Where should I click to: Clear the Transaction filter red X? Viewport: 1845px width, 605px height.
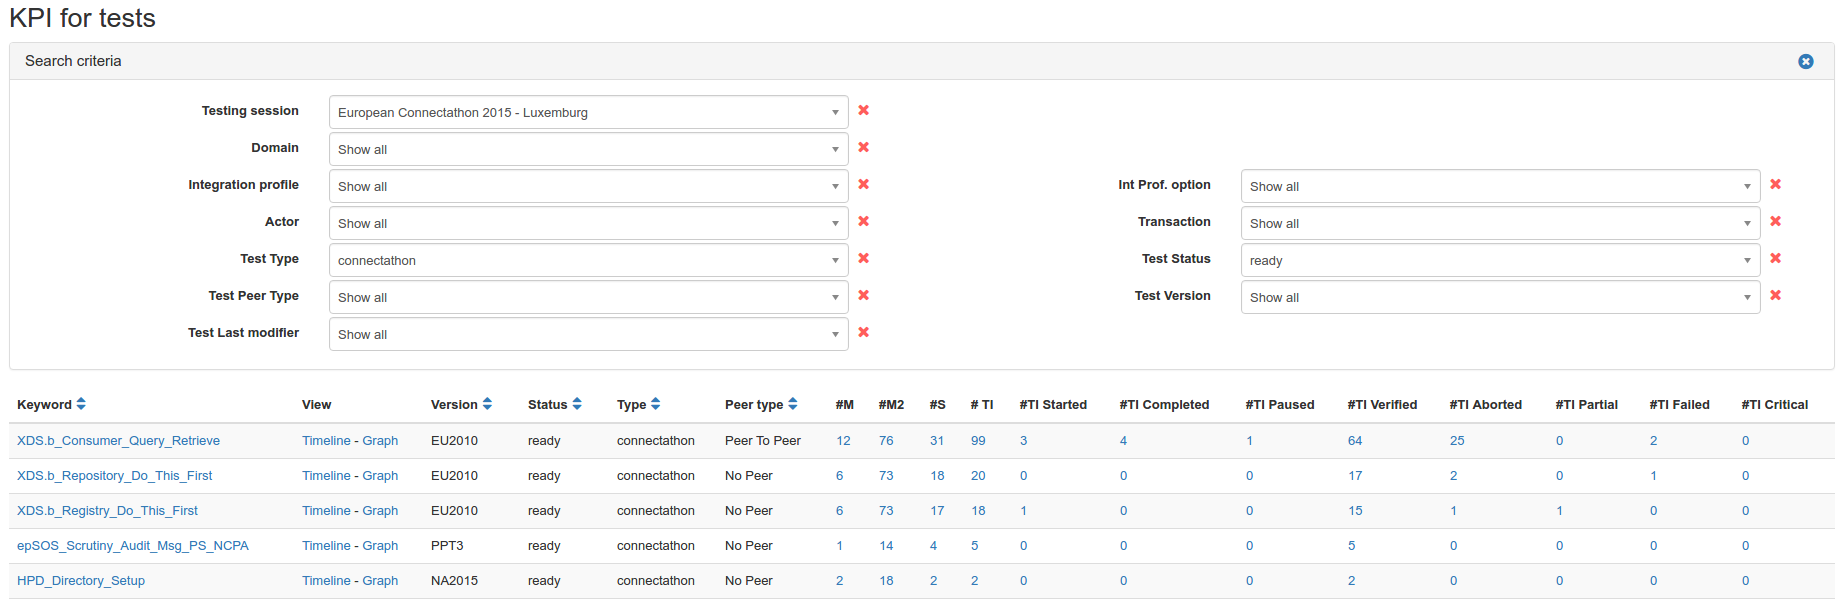1775,222
